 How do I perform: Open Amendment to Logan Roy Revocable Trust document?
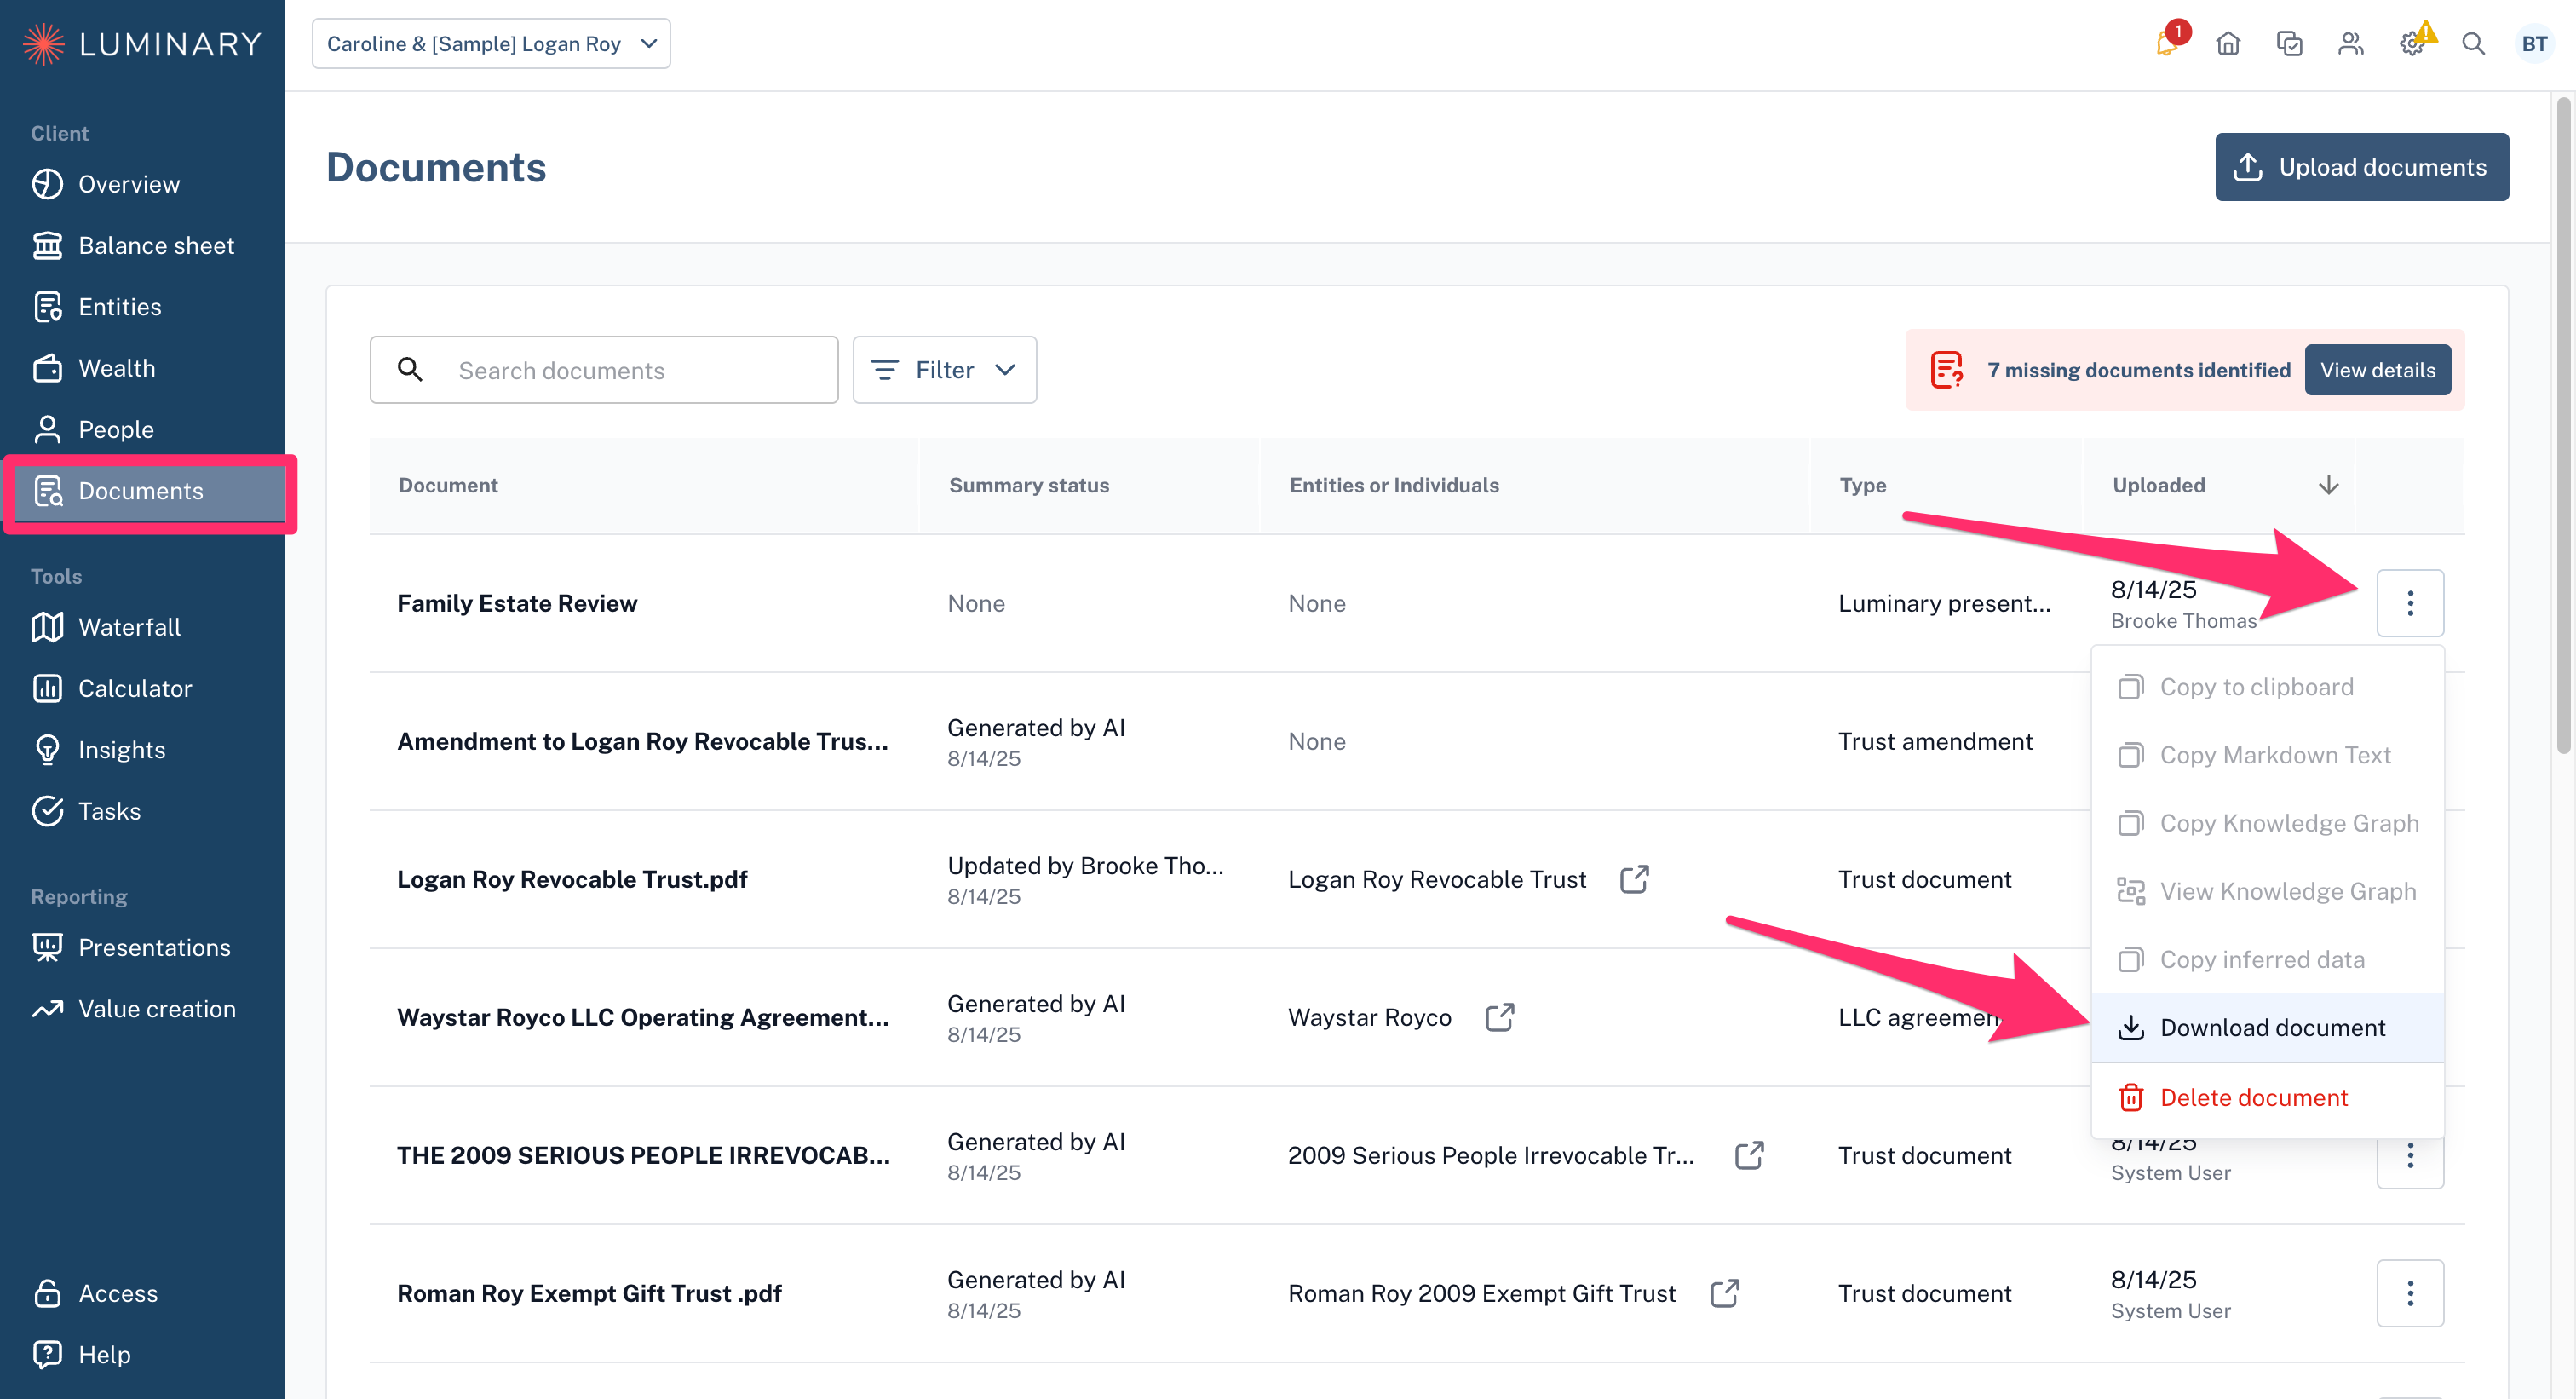pos(642,741)
